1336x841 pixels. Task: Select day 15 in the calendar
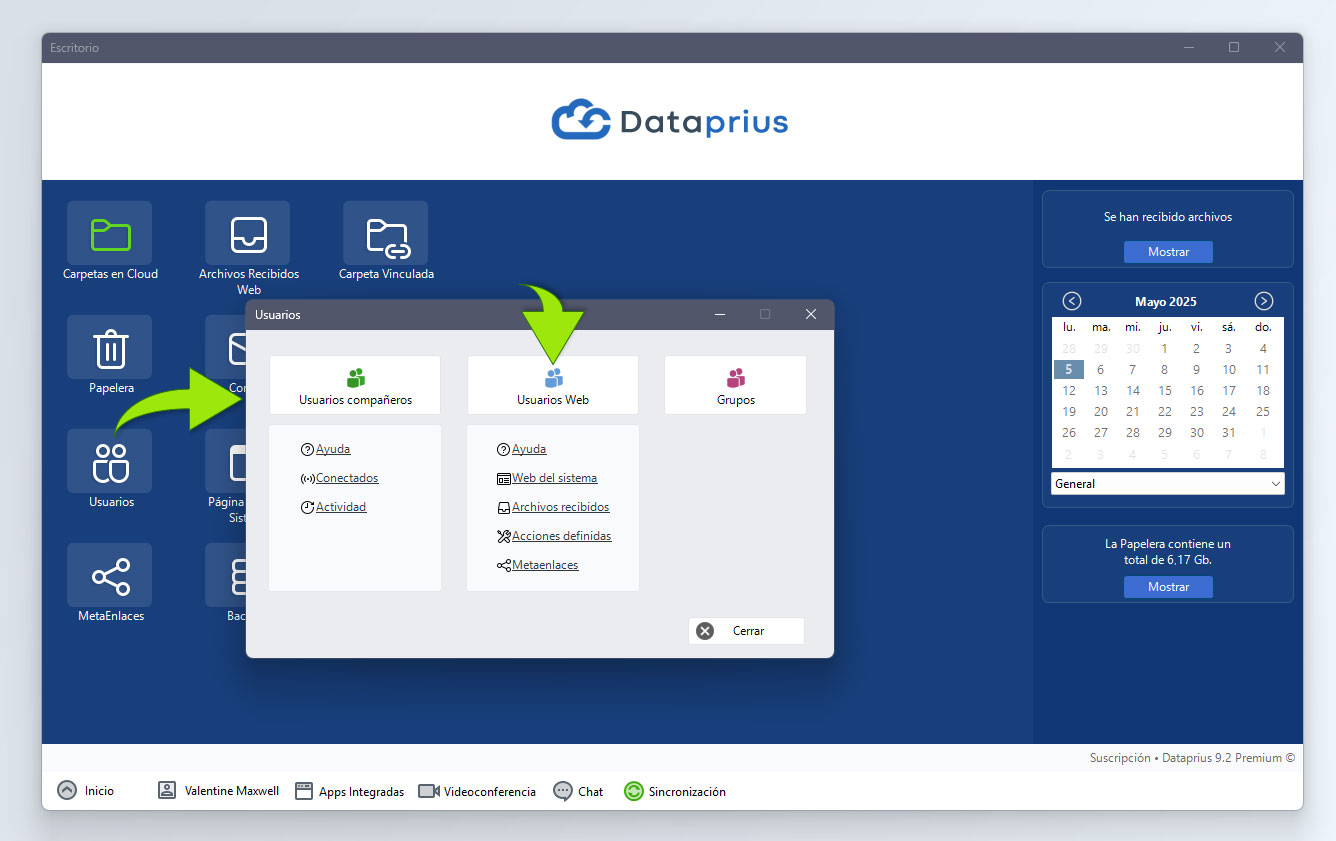click(x=1165, y=391)
